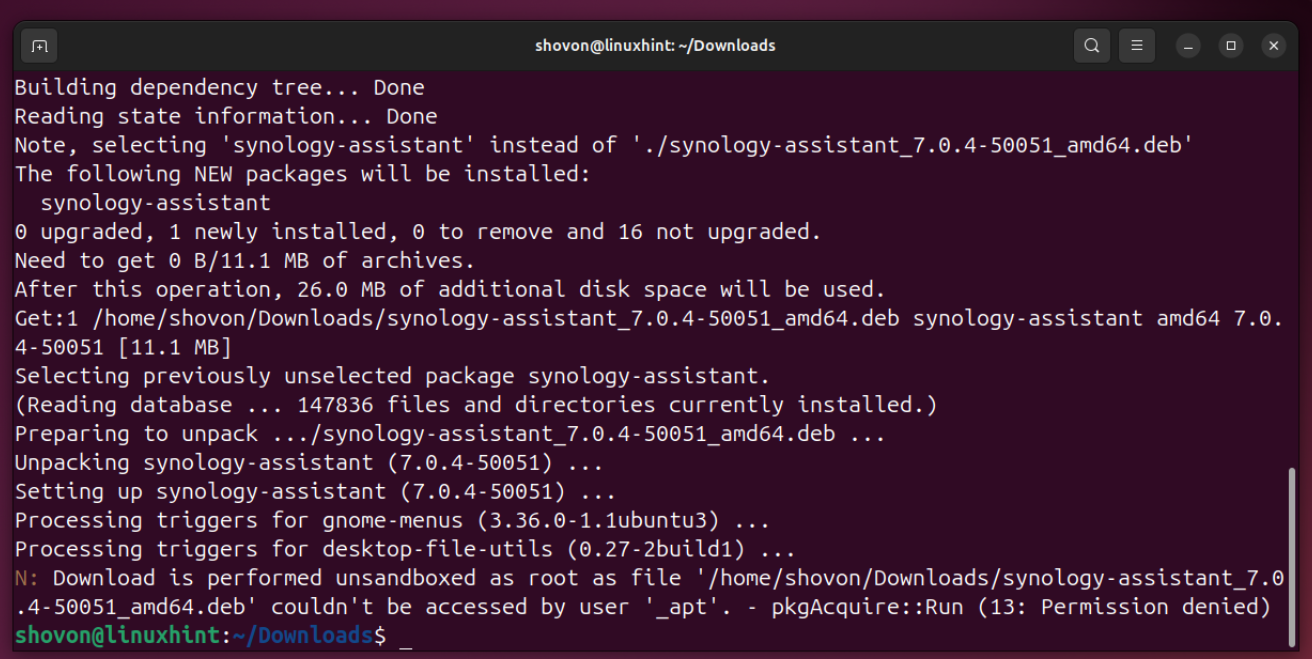Click the indented 'synology-assistant' package name line

[155, 203]
